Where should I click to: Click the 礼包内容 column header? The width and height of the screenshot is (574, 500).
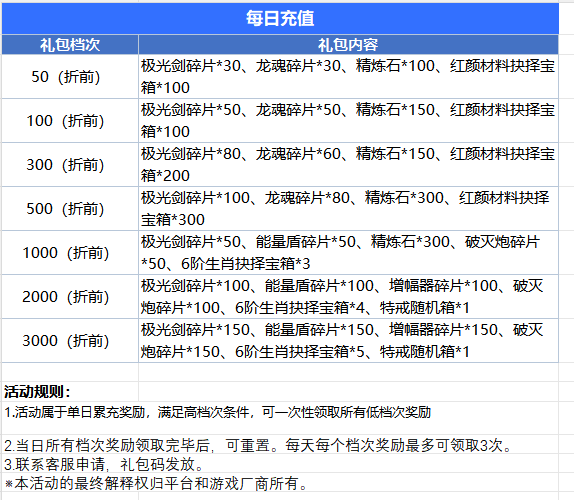click(348, 45)
